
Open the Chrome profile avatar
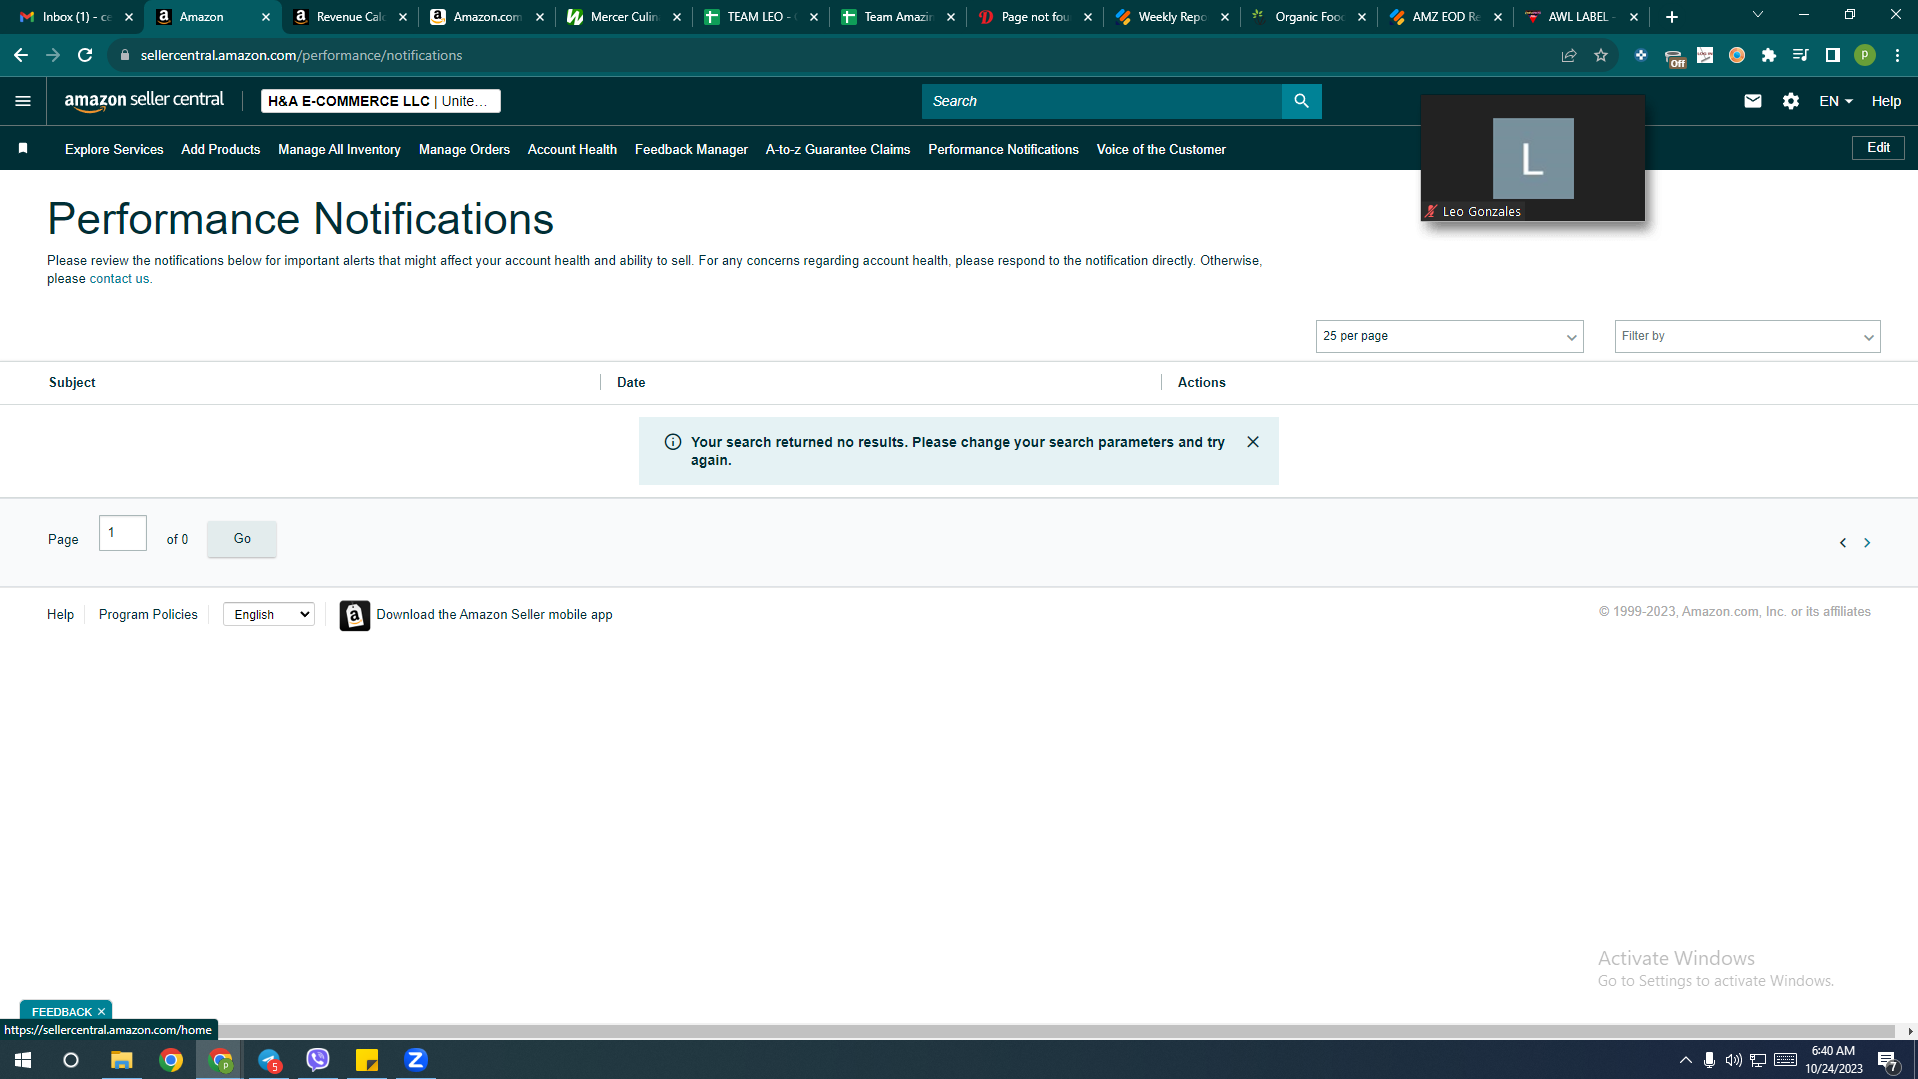(1865, 55)
